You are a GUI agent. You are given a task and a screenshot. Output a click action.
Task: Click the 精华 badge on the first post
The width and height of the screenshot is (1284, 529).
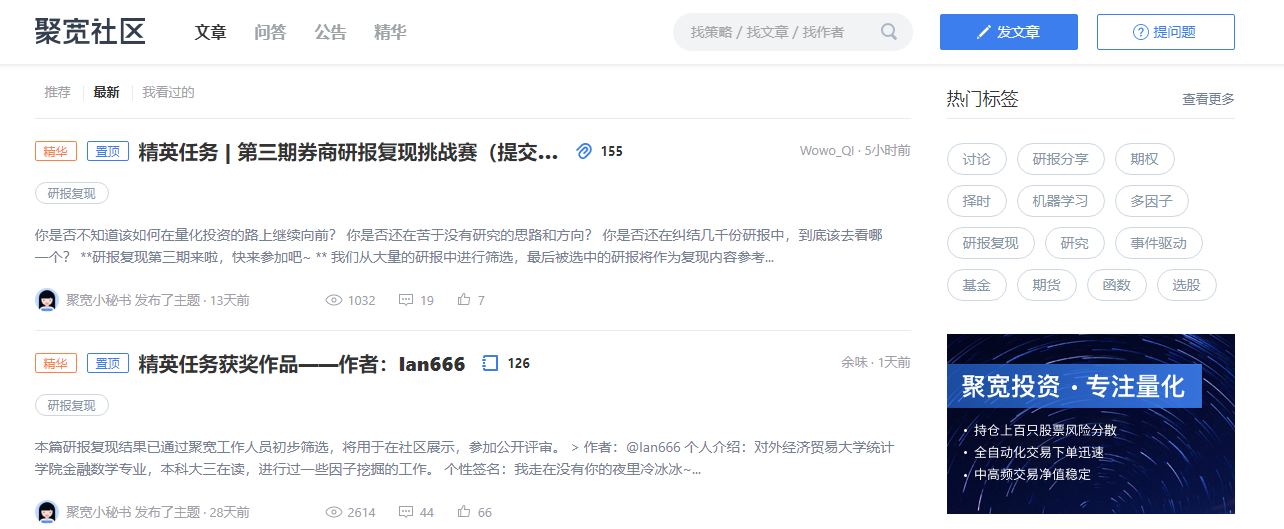(56, 151)
